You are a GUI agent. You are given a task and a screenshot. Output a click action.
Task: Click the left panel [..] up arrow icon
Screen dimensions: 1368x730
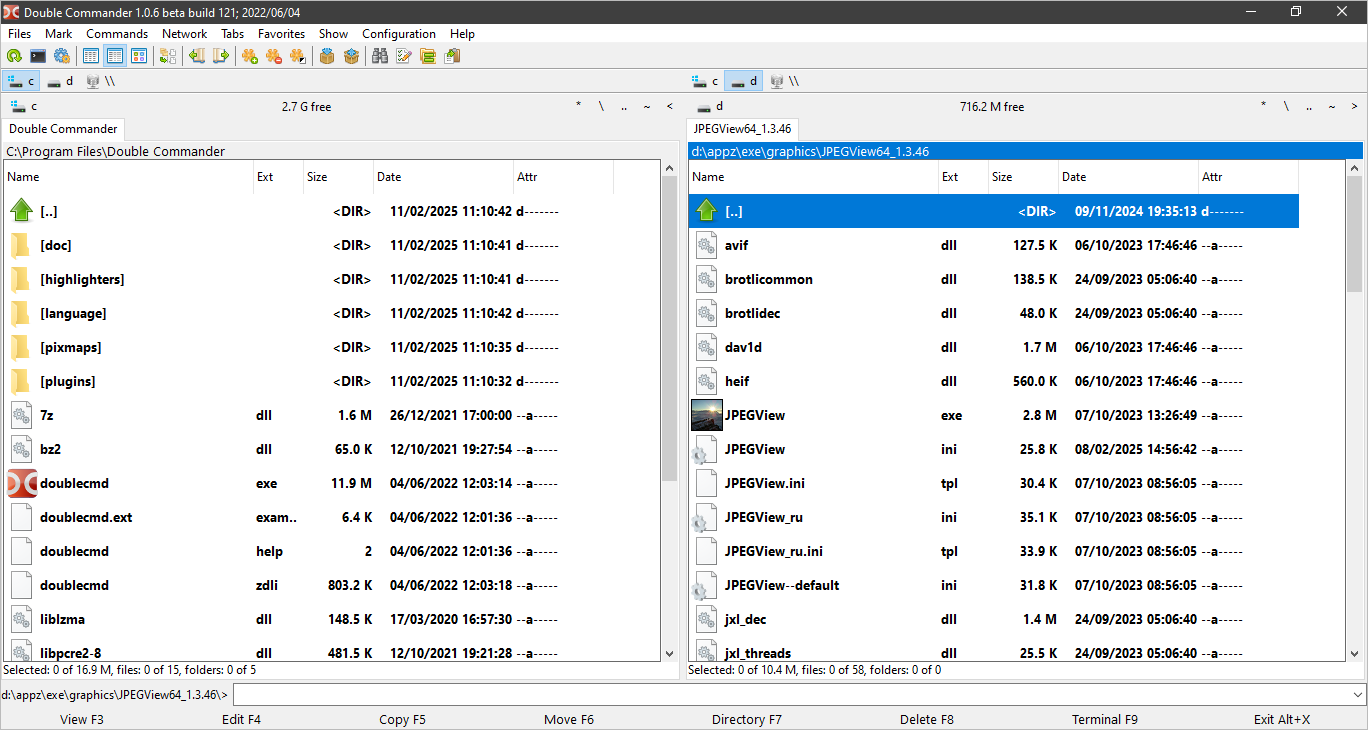pyautogui.click(x=22, y=211)
